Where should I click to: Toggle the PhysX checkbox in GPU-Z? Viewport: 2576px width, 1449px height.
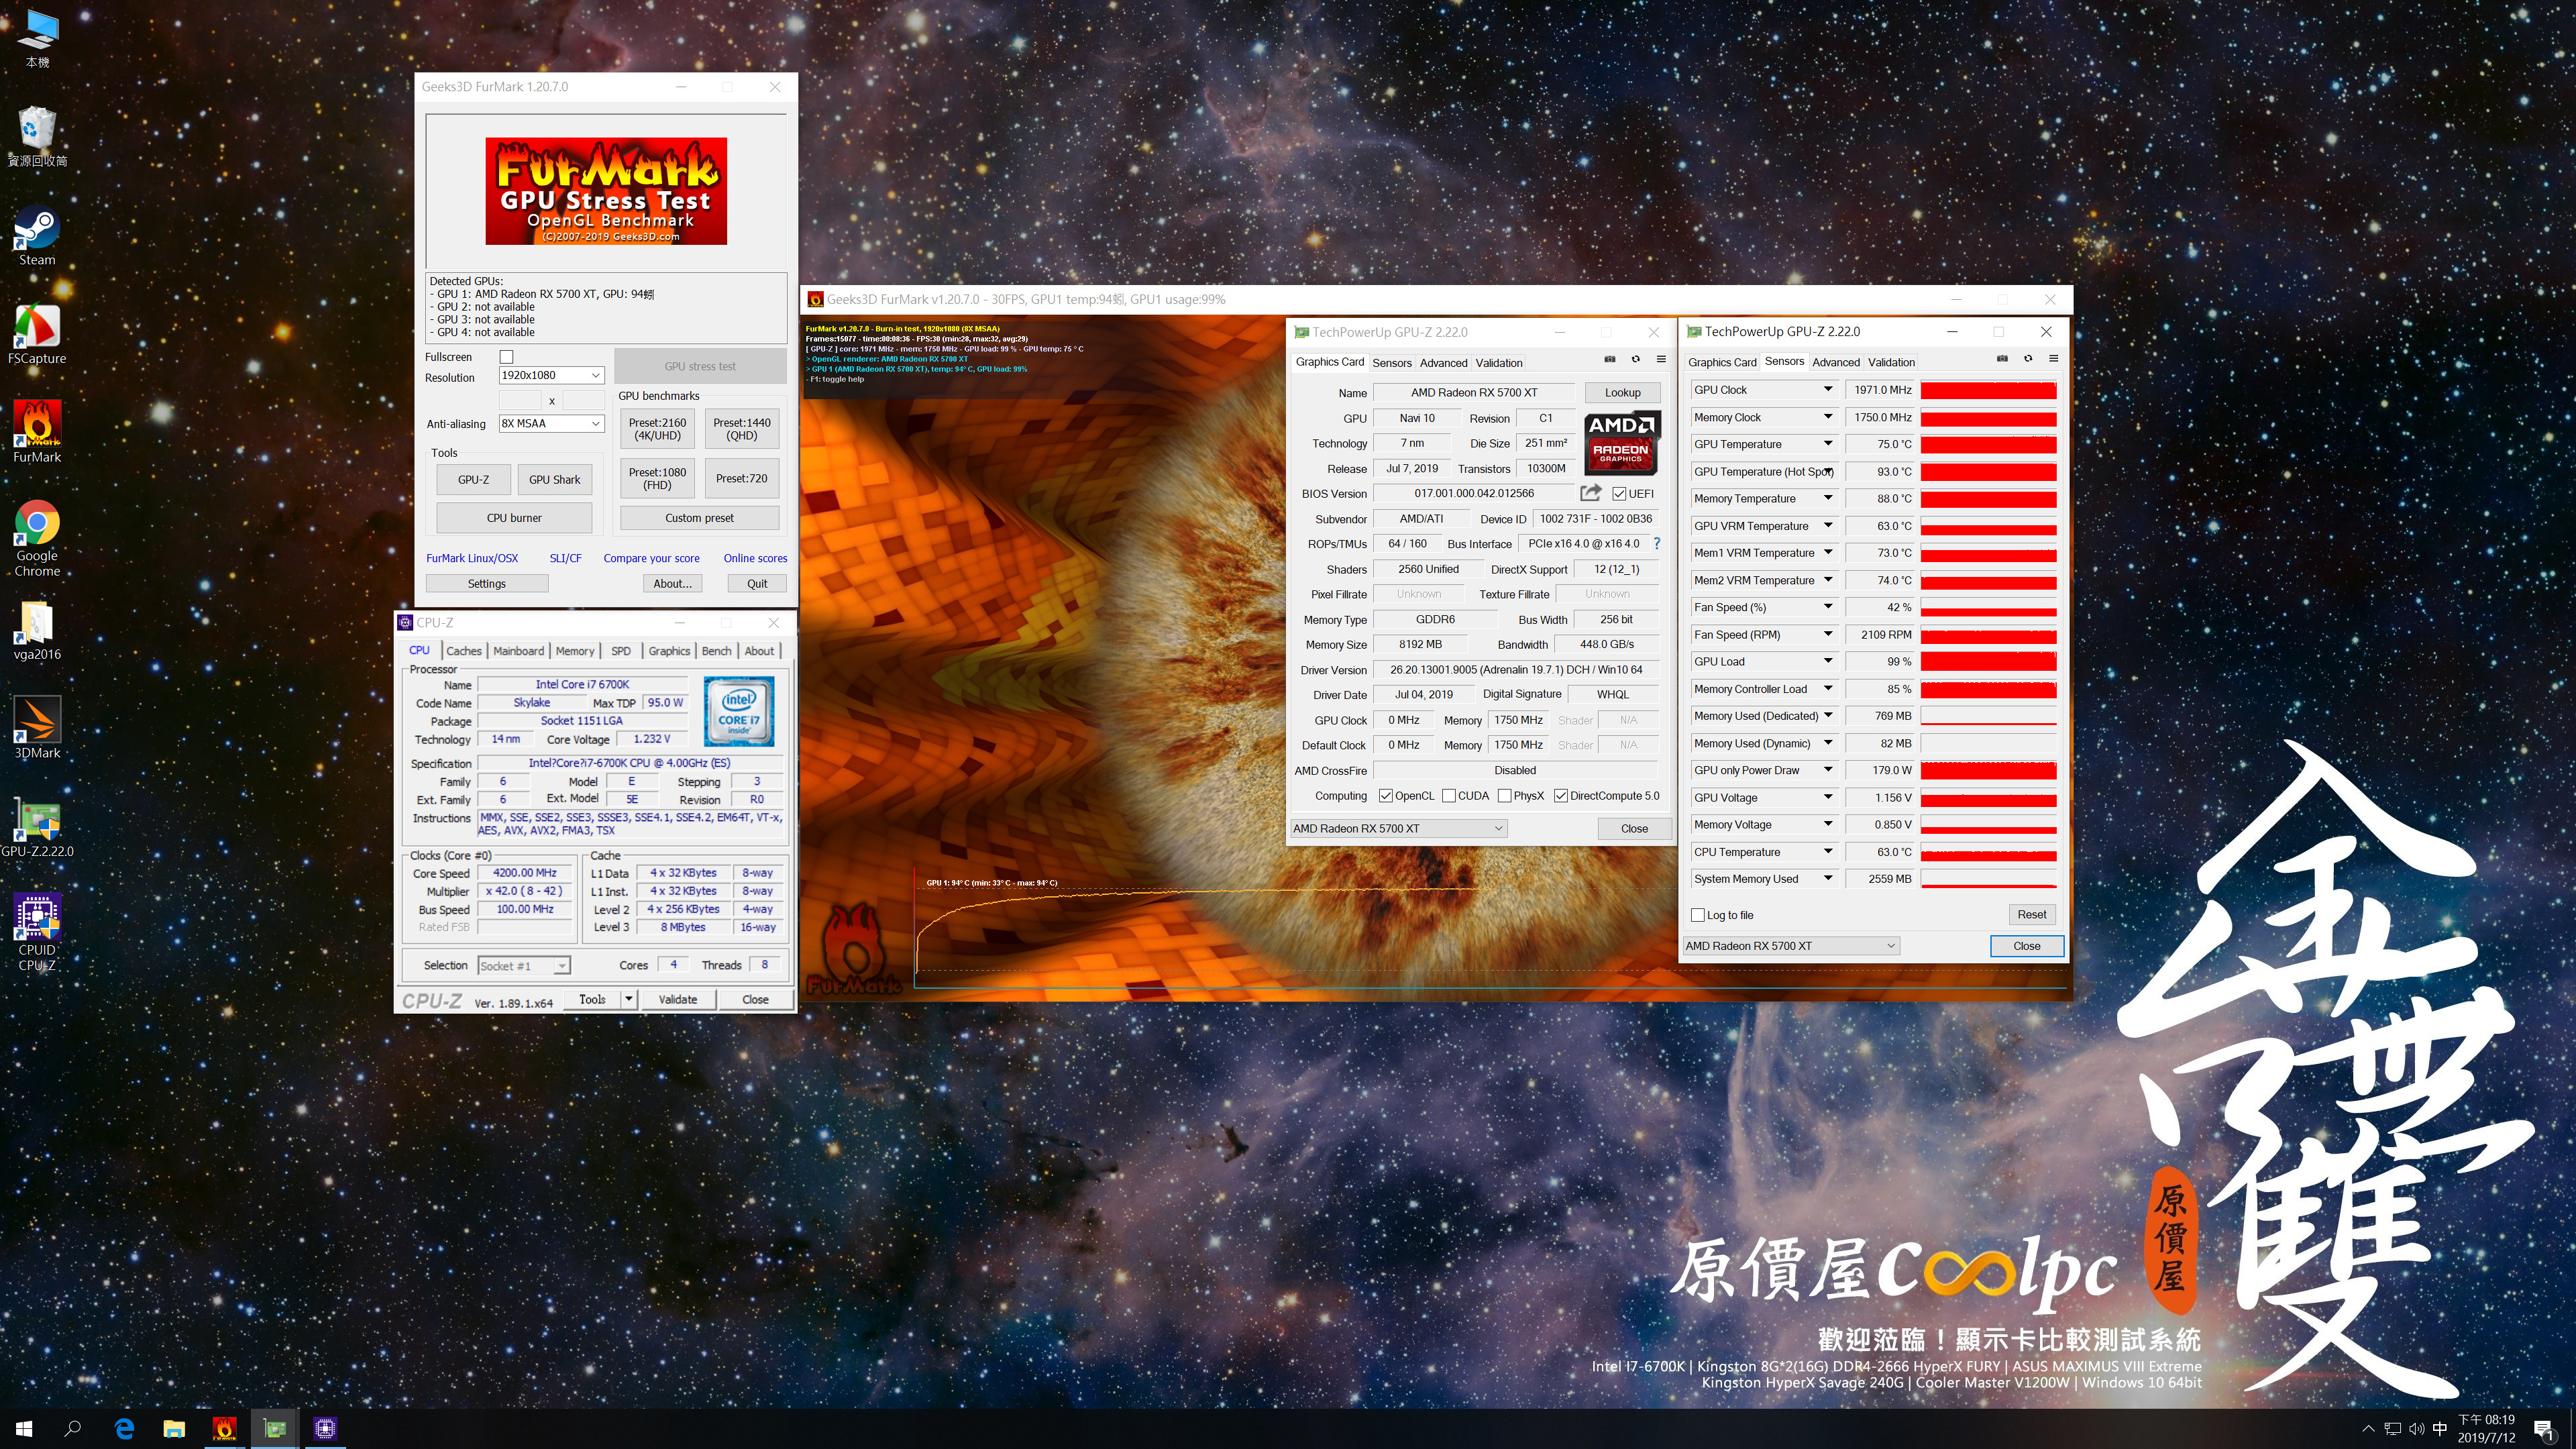1504,796
